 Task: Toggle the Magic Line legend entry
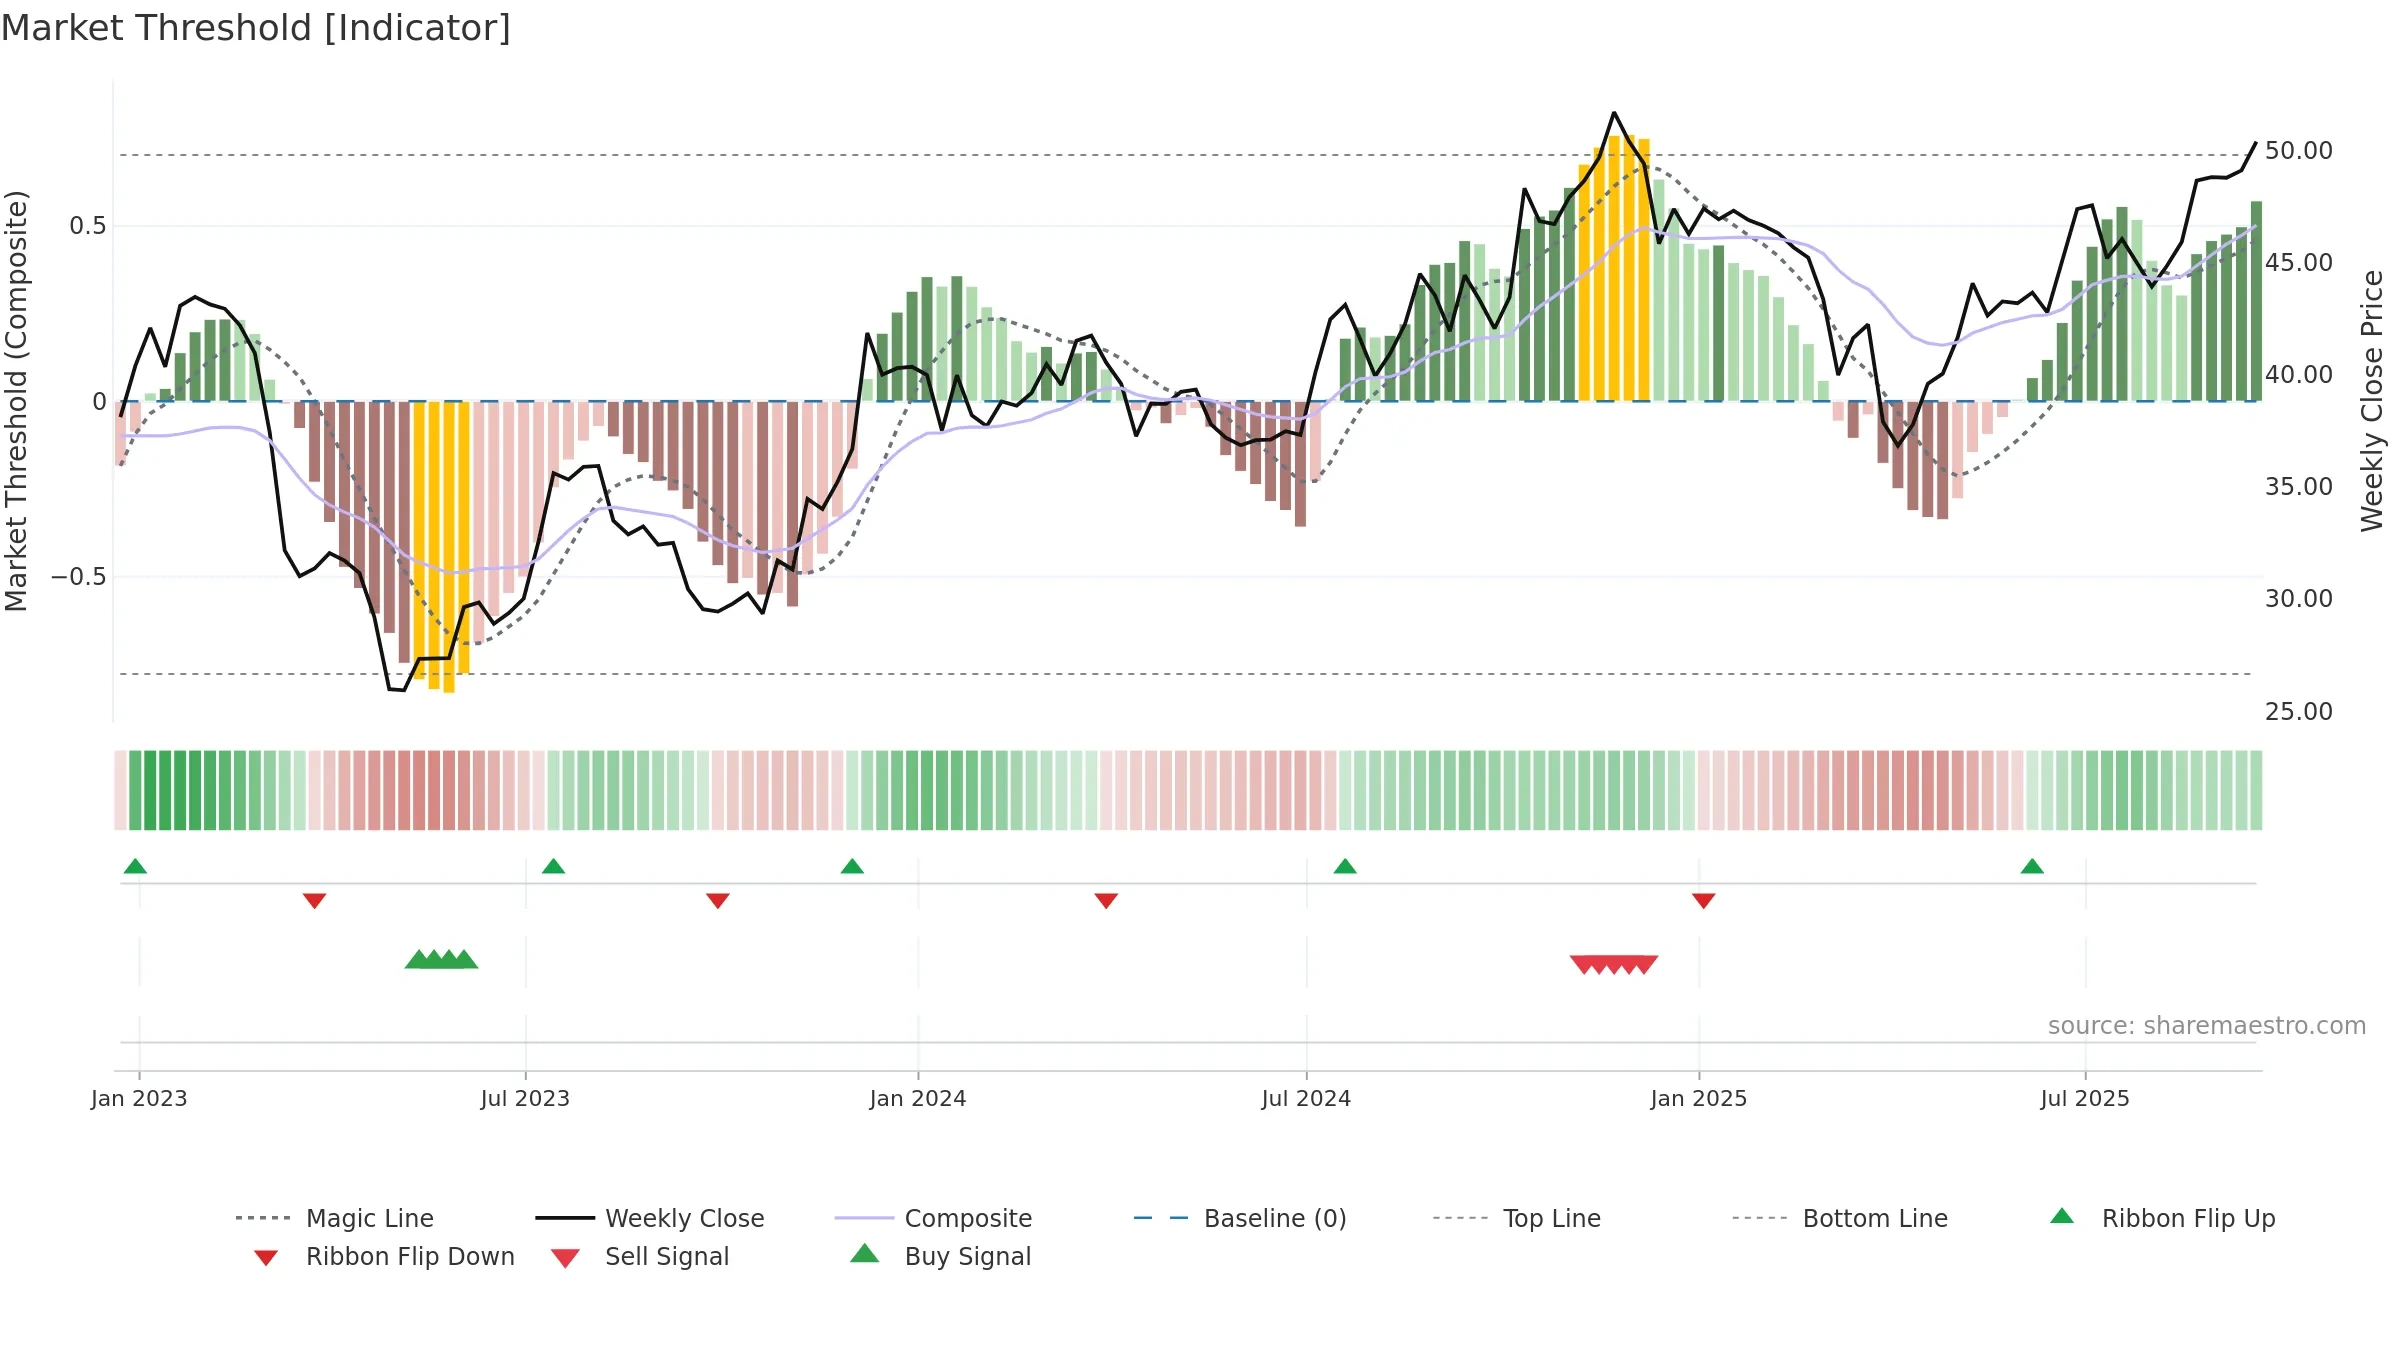click(x=334, y=1218)
